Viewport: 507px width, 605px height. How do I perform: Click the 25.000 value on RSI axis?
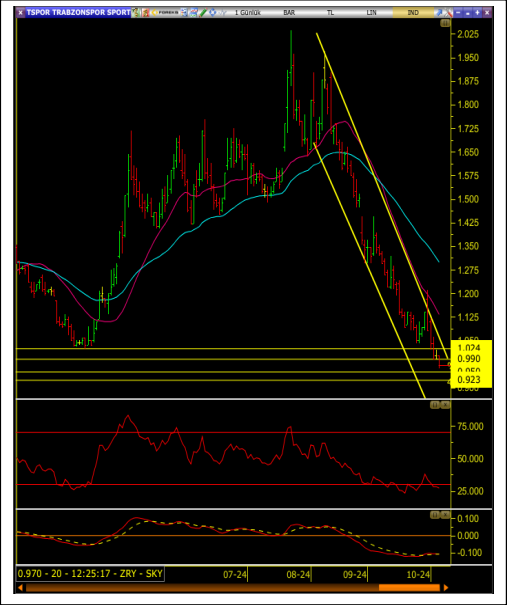(x=471, y=491)
